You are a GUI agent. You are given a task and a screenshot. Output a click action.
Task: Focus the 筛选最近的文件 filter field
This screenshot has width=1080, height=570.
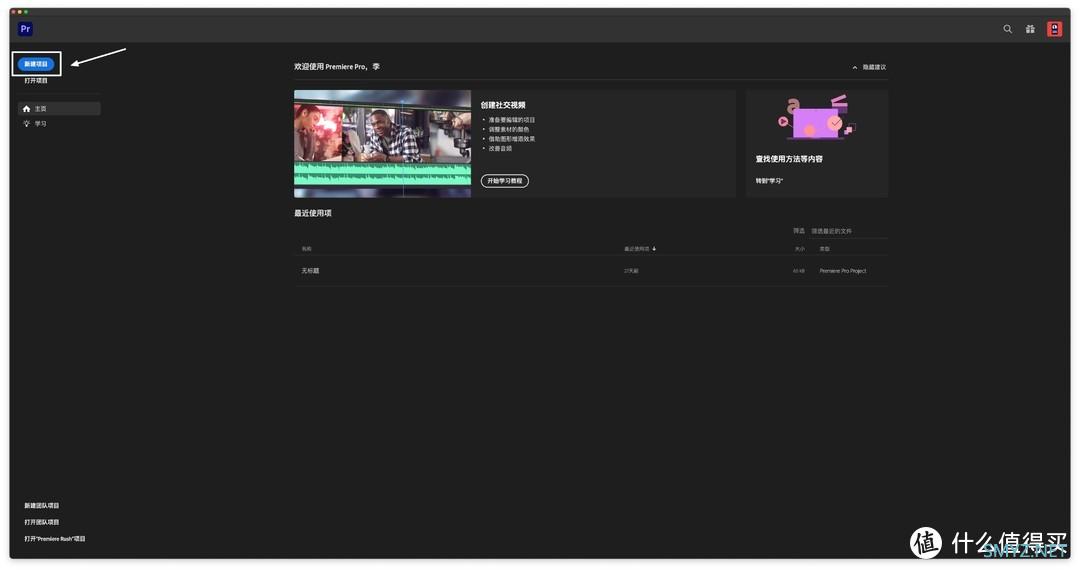point(849,231)
